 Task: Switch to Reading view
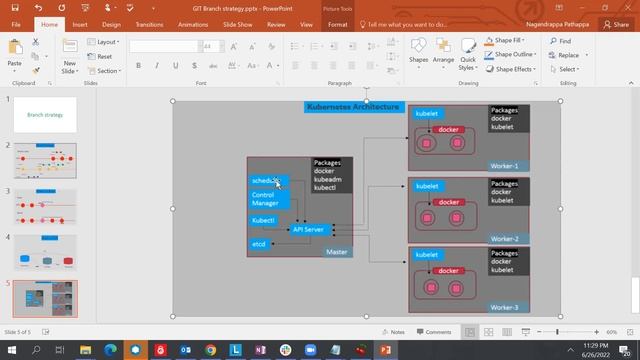[507, 332]
